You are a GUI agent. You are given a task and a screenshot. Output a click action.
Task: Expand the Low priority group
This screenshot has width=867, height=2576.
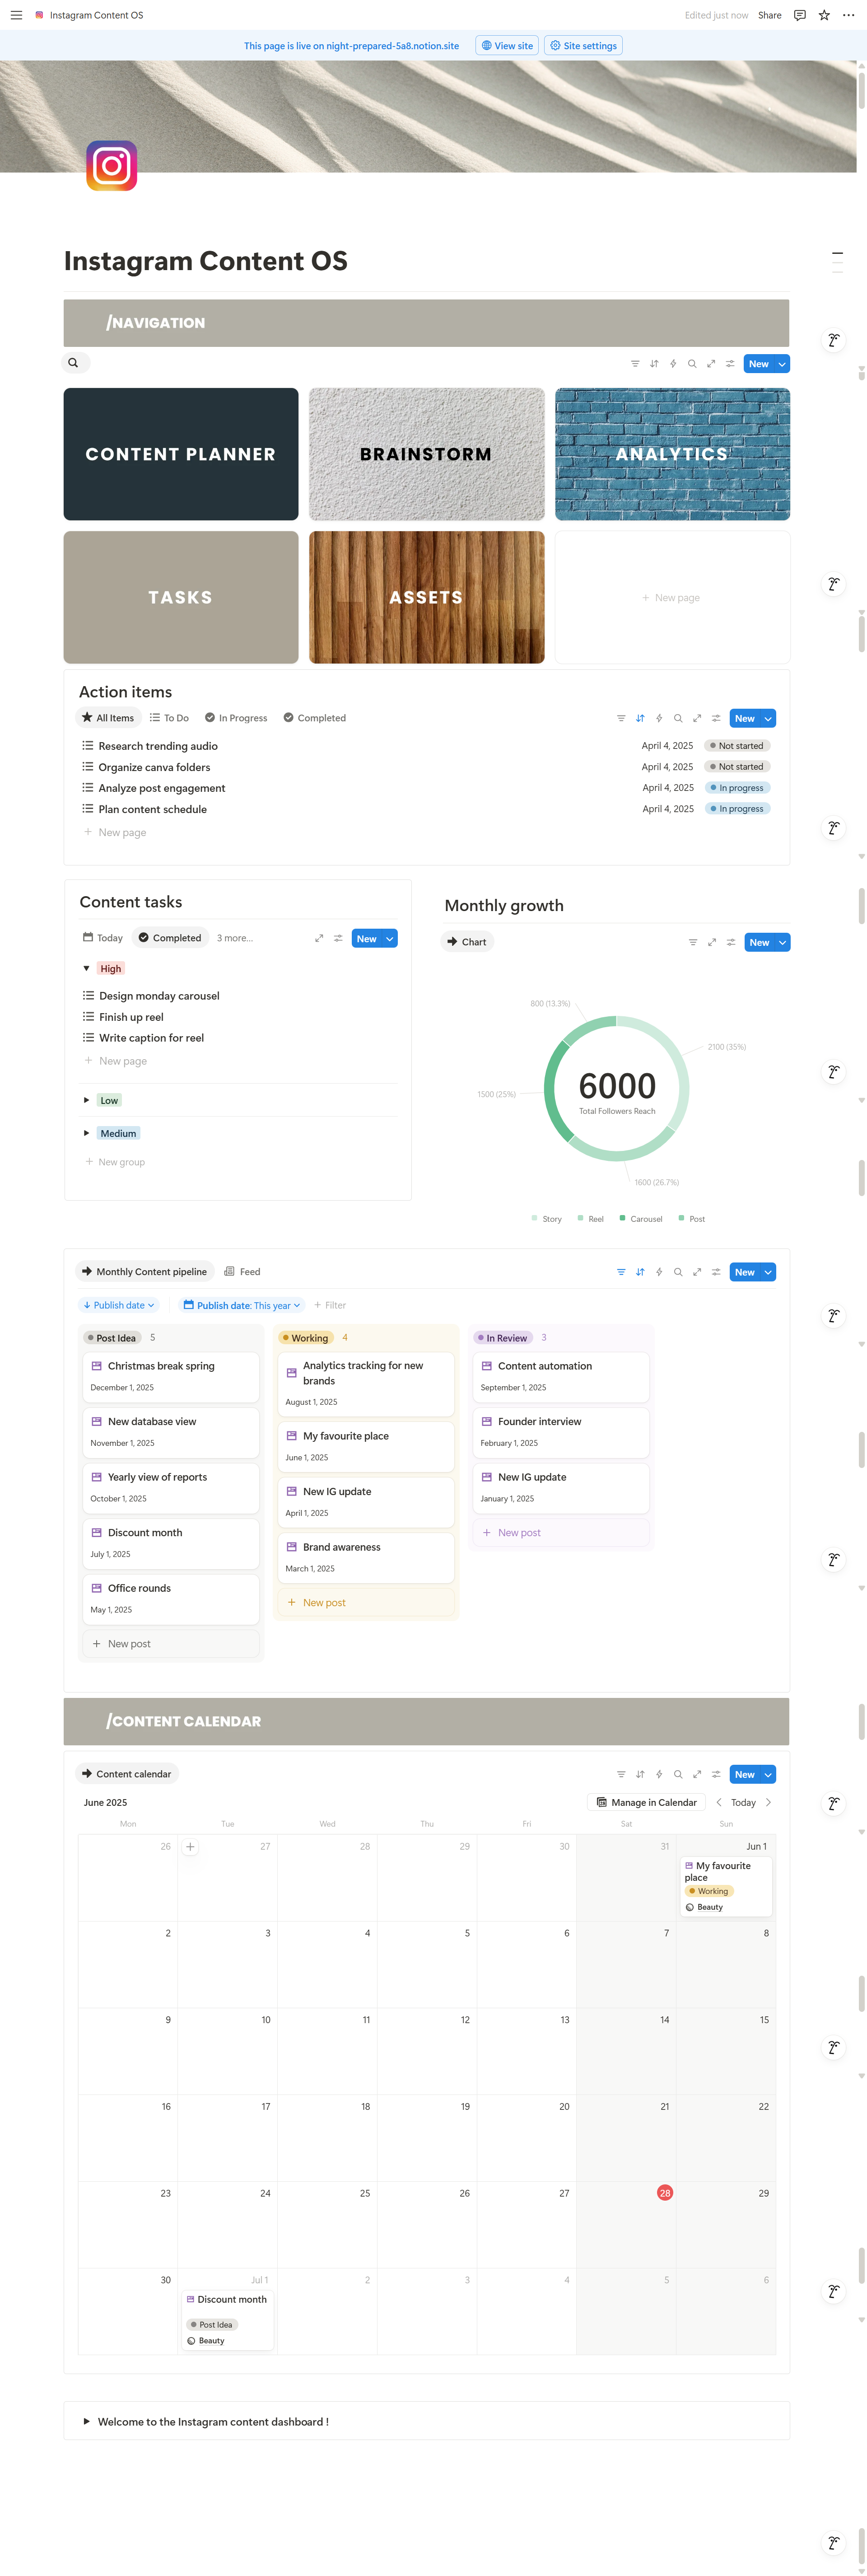(x=86, y=1100)
